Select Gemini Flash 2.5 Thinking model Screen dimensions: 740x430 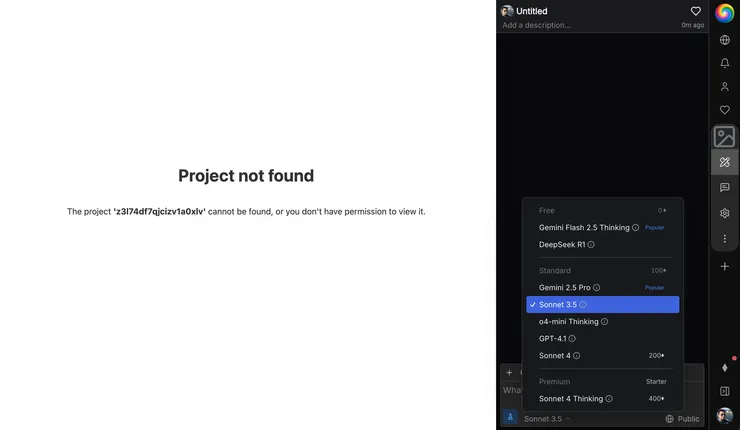click(603, 228)
